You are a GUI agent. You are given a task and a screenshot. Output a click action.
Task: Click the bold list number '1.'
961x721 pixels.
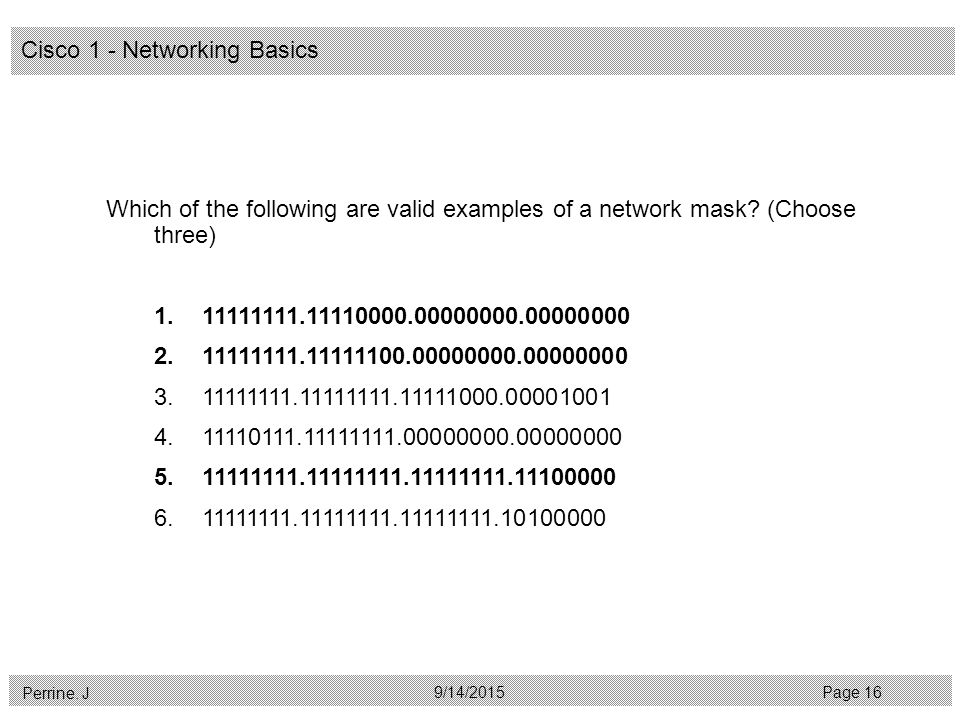pyautogui.click(x=164, y=316)
